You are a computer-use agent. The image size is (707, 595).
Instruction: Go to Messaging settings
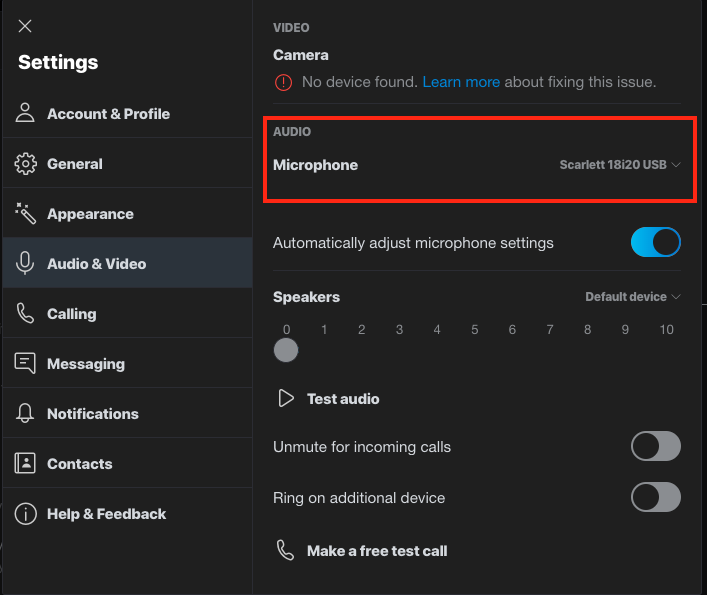(128, 363)
